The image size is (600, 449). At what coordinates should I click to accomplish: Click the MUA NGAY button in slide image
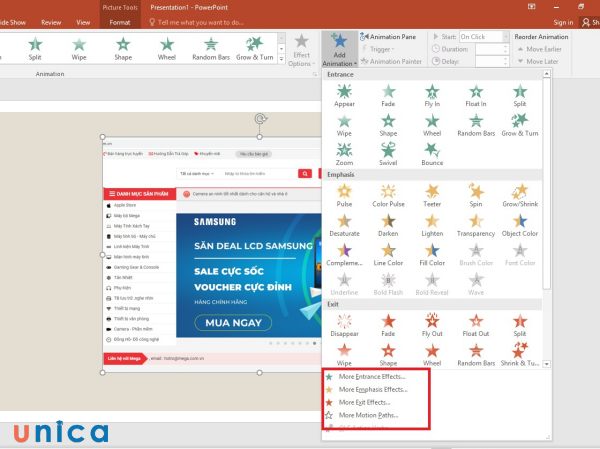(233, 323)
